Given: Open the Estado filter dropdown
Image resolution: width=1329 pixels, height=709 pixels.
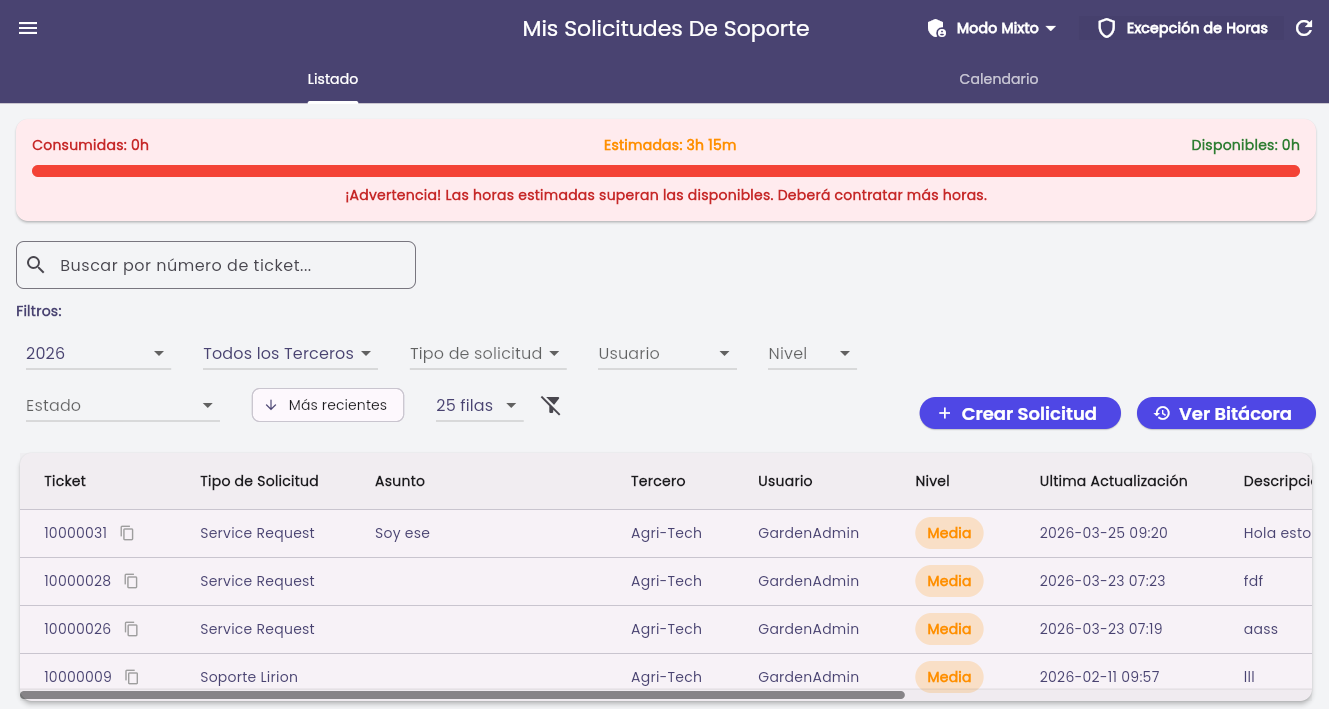Looking at the screenshot, I should pyautogui.click(x=122, y=406).
